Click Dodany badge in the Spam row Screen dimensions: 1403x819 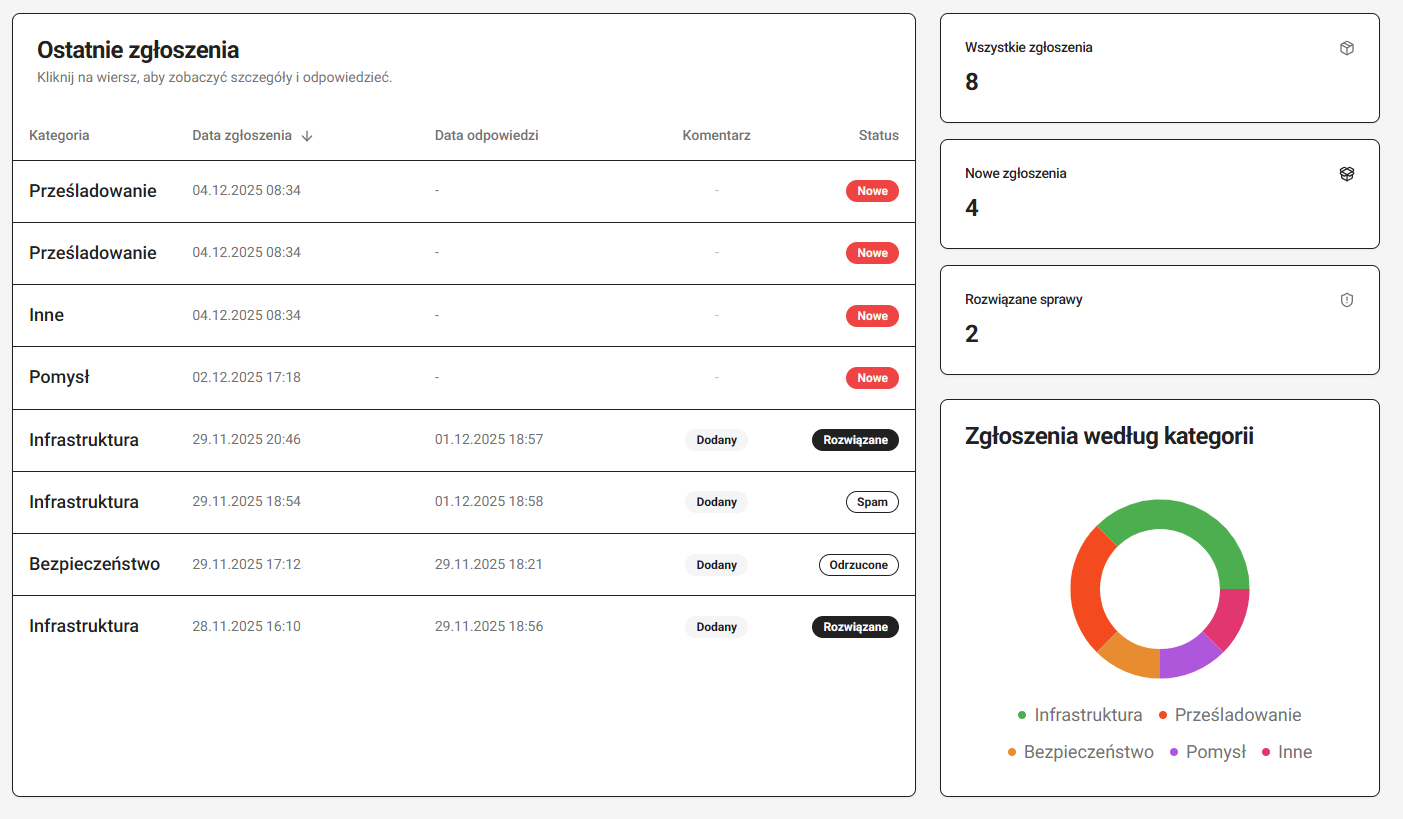pyautogui.click(x=716, y=502)
